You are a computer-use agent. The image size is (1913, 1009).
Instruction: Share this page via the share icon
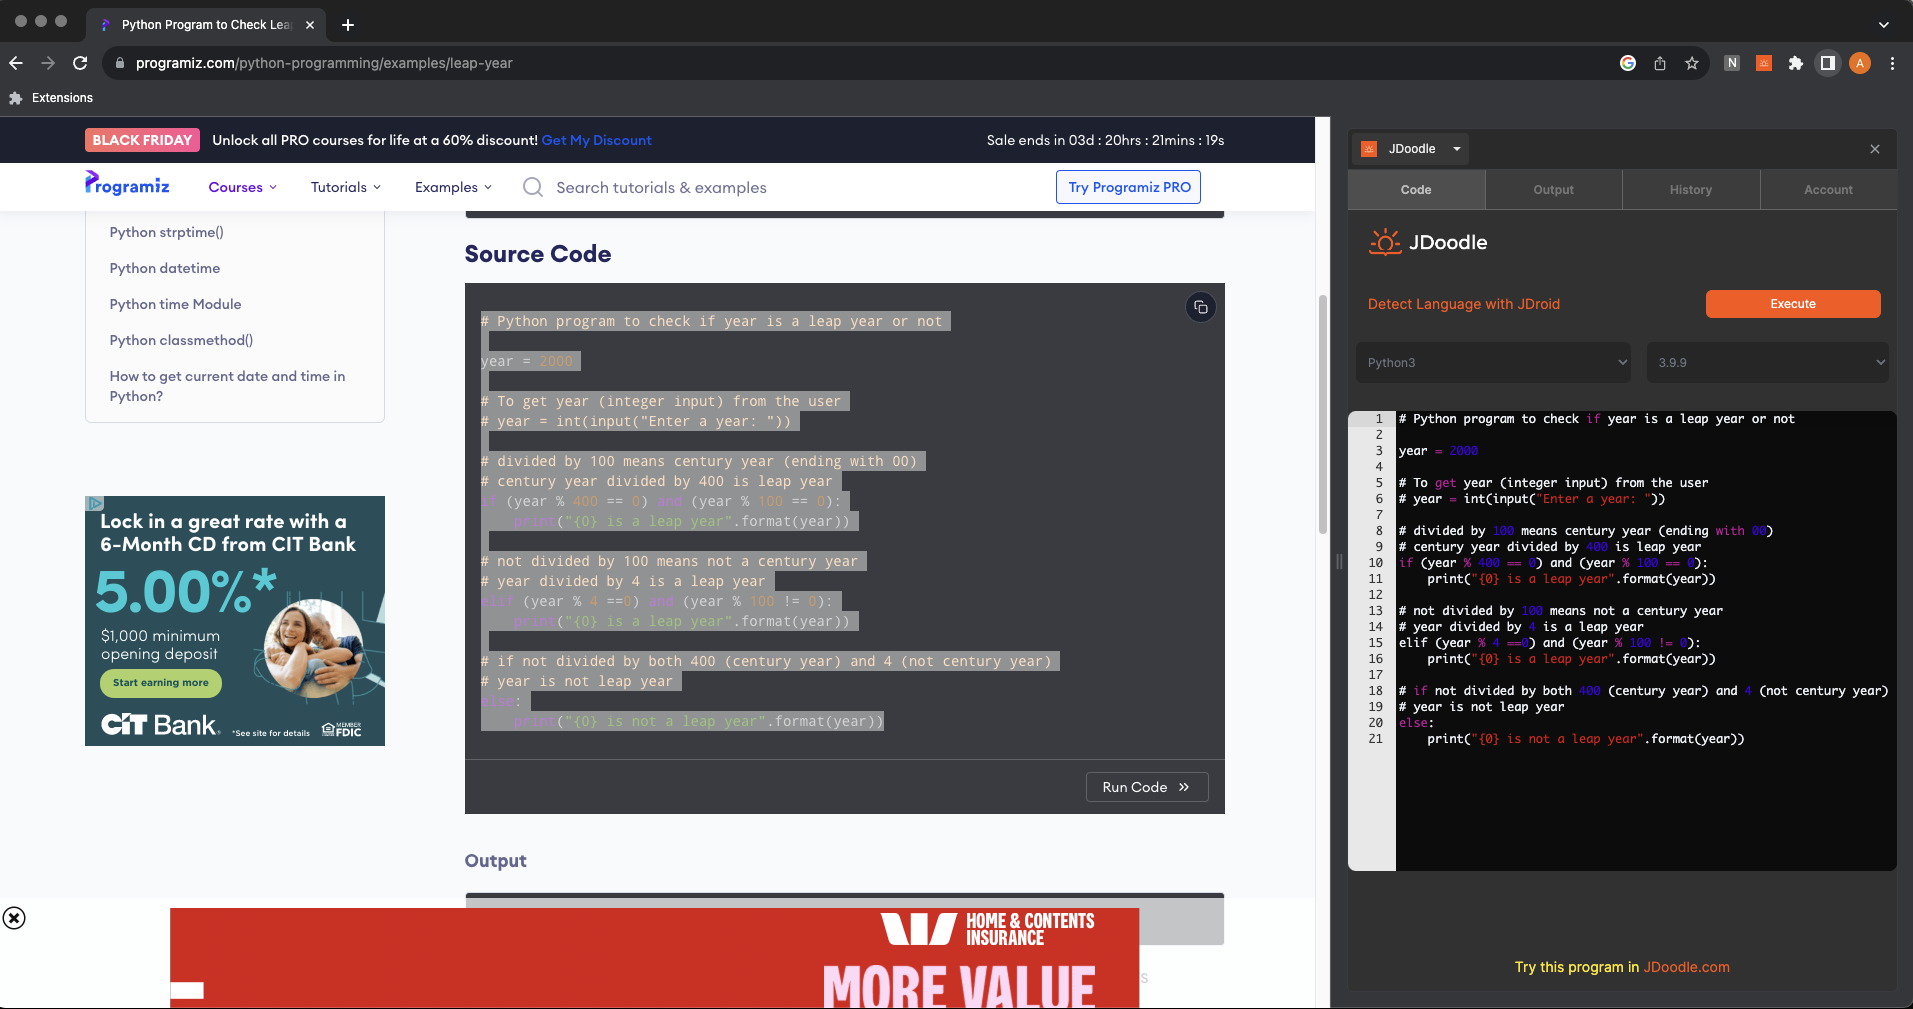point(1660,63)
